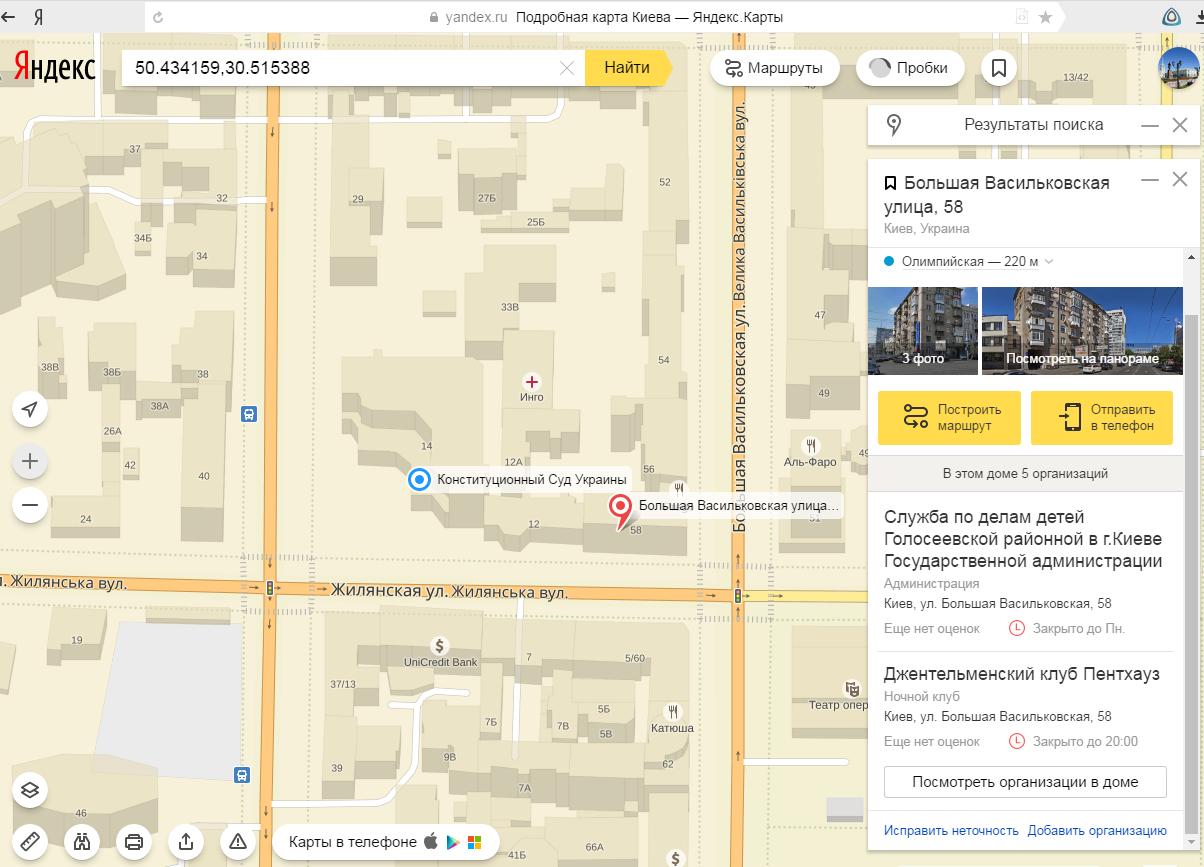The height and width of the screenshot is (867, 1204).
Task: Bookmark Большая Васильковская улица, 58 address
Action: point(890,183)
